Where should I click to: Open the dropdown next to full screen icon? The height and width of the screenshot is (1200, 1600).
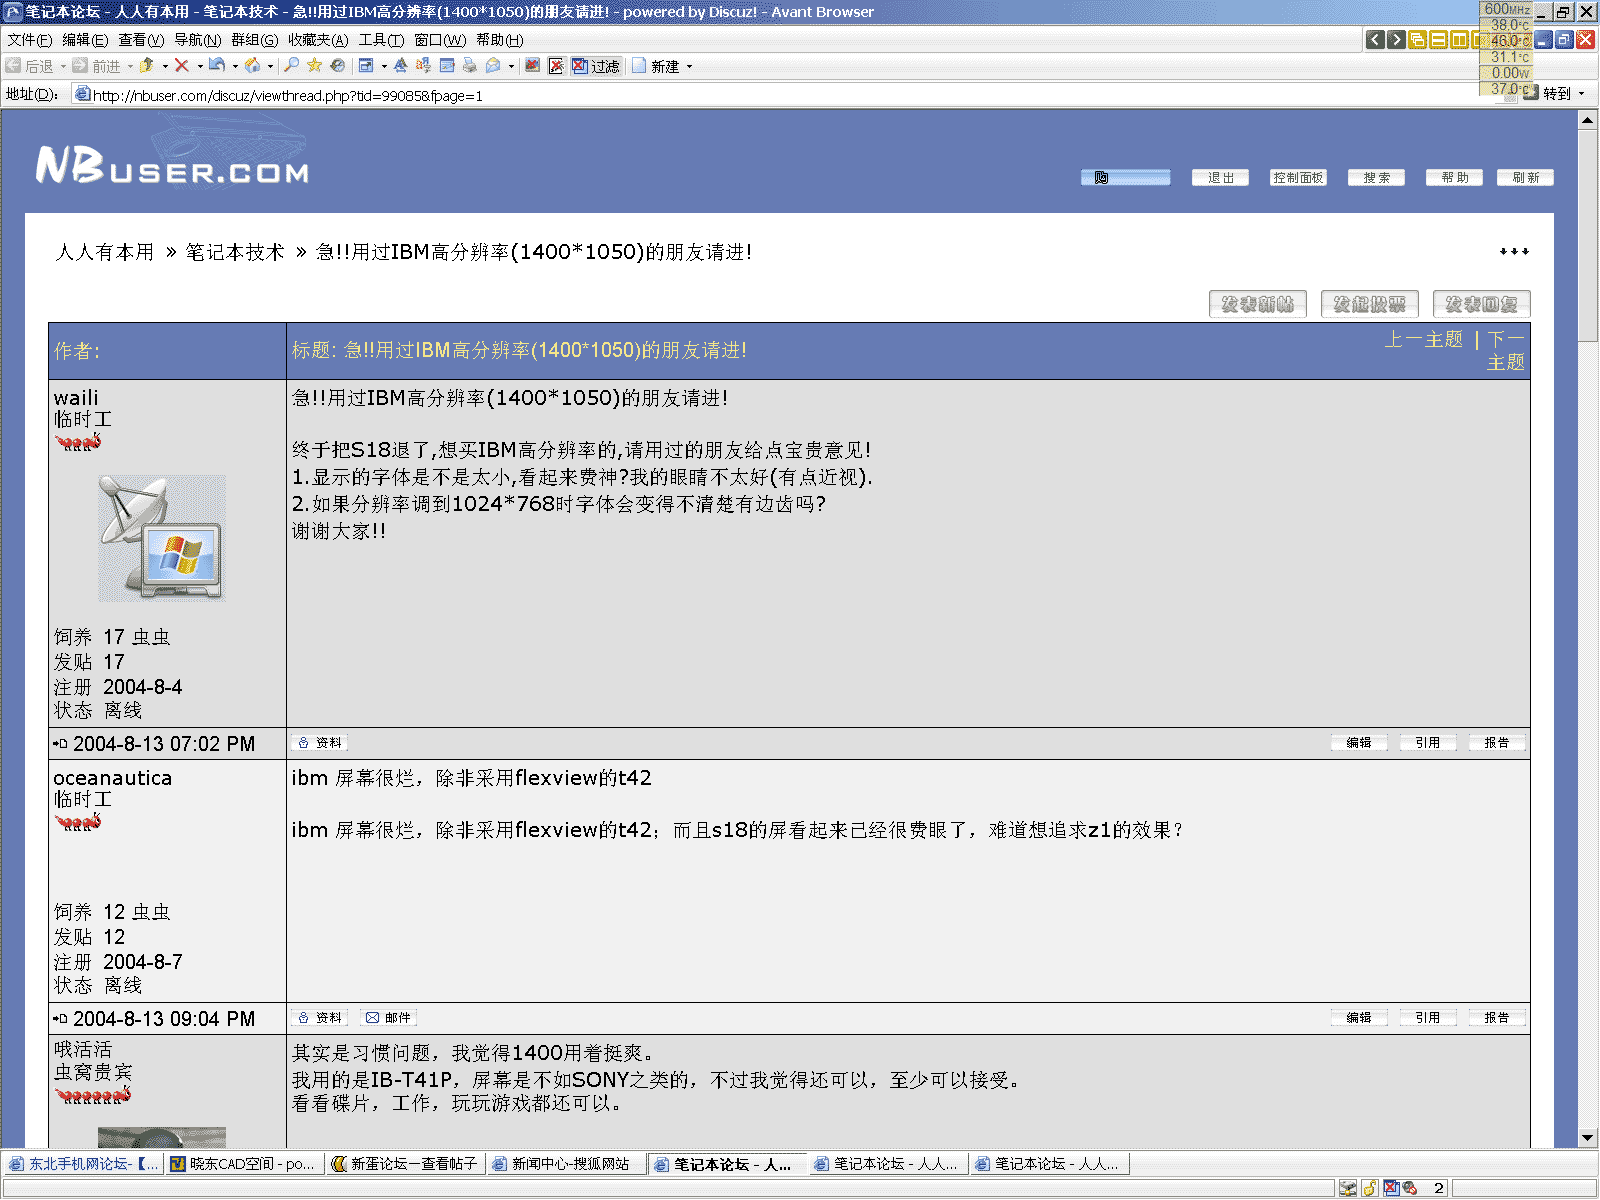tap(384, 66)
